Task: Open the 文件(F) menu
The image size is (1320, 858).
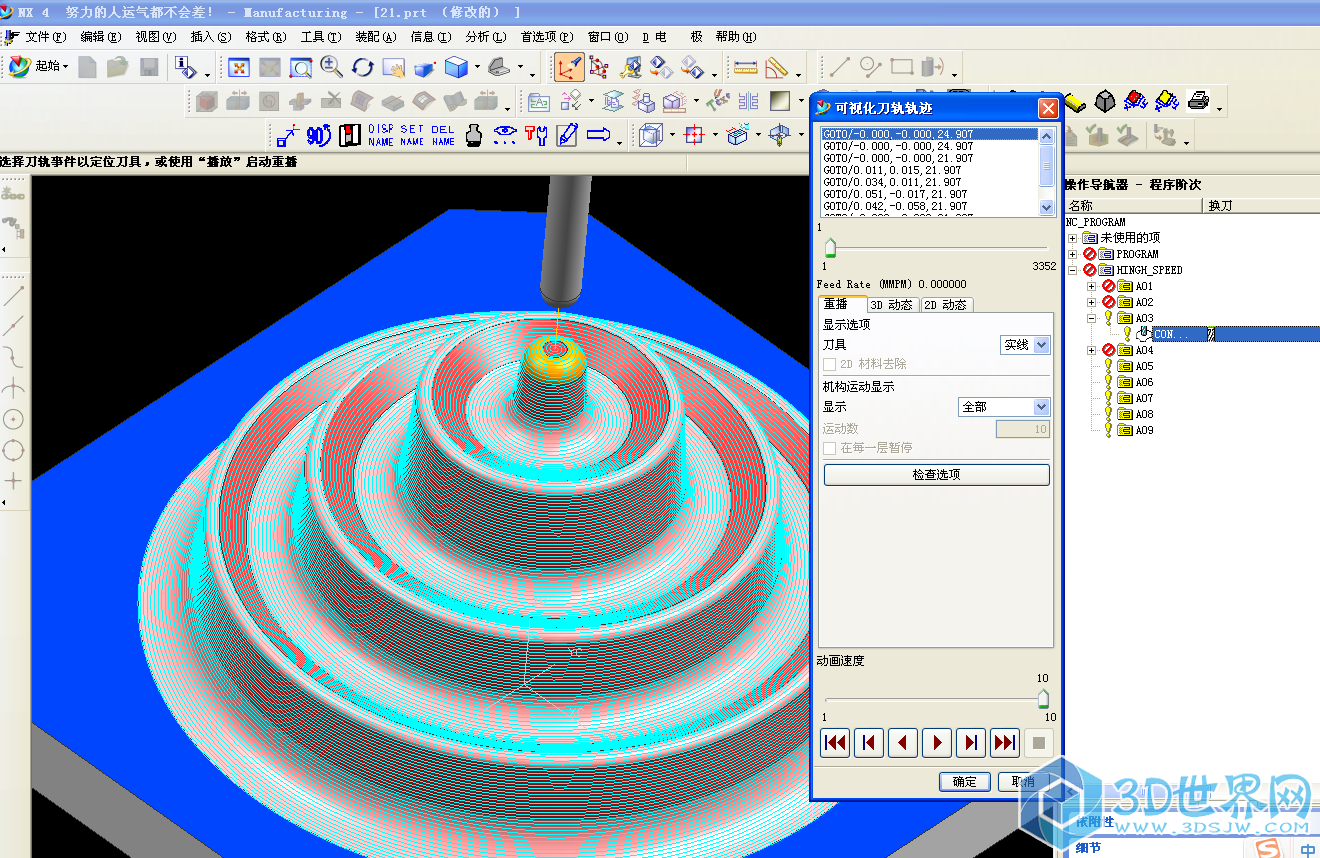Action: 46,37
